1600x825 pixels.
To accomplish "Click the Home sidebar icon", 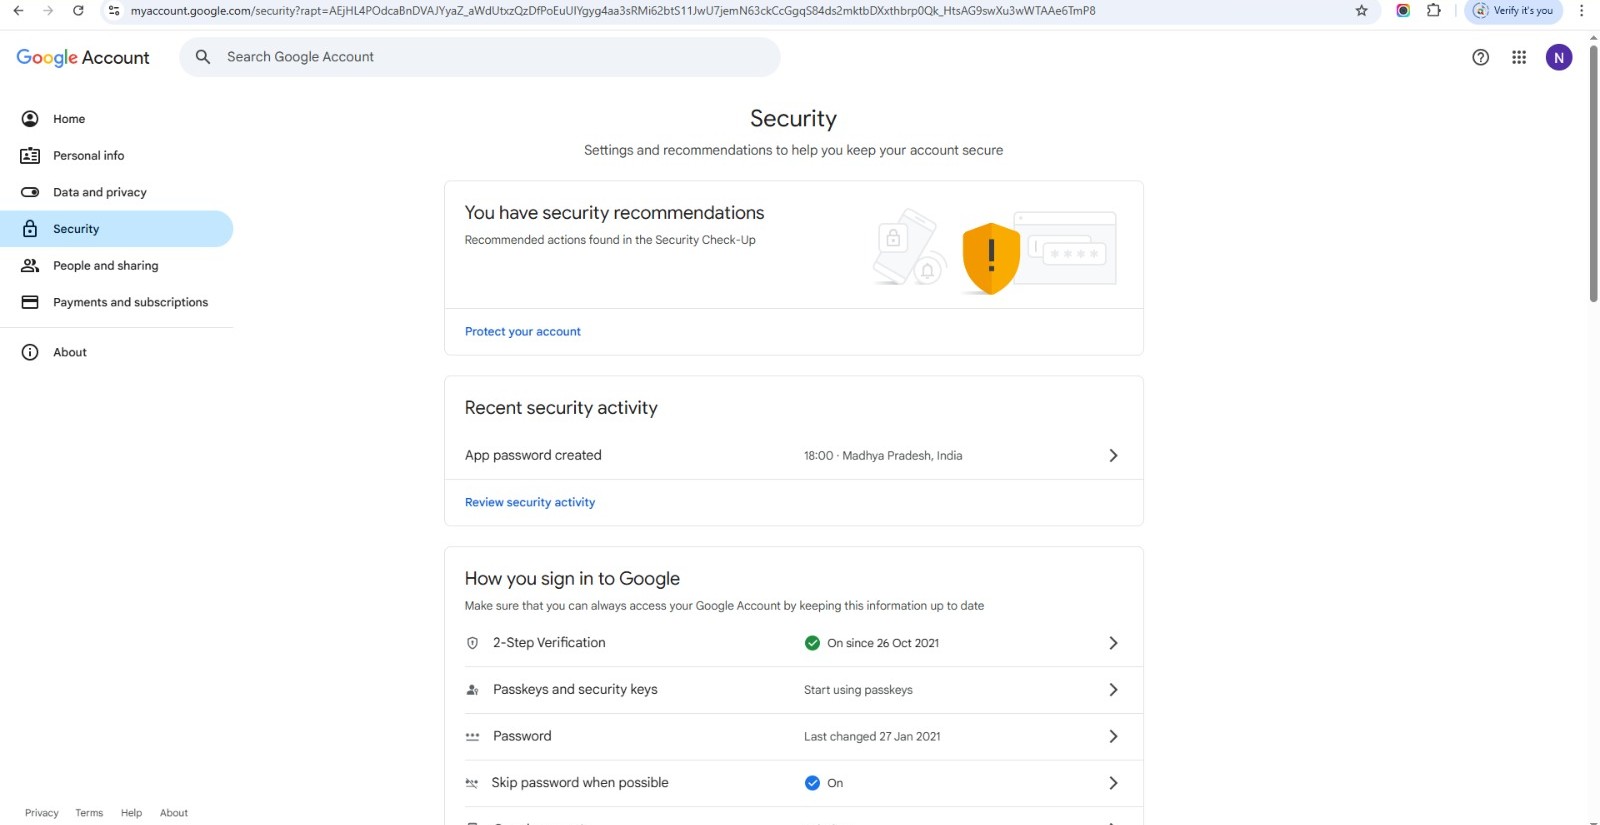I will [x=30, y=119].
